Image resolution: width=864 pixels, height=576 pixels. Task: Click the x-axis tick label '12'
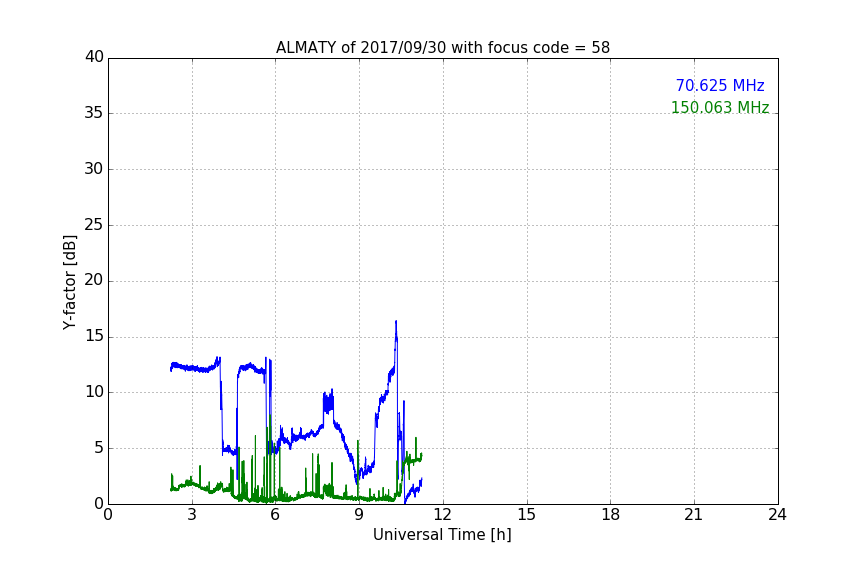point(442,515)
